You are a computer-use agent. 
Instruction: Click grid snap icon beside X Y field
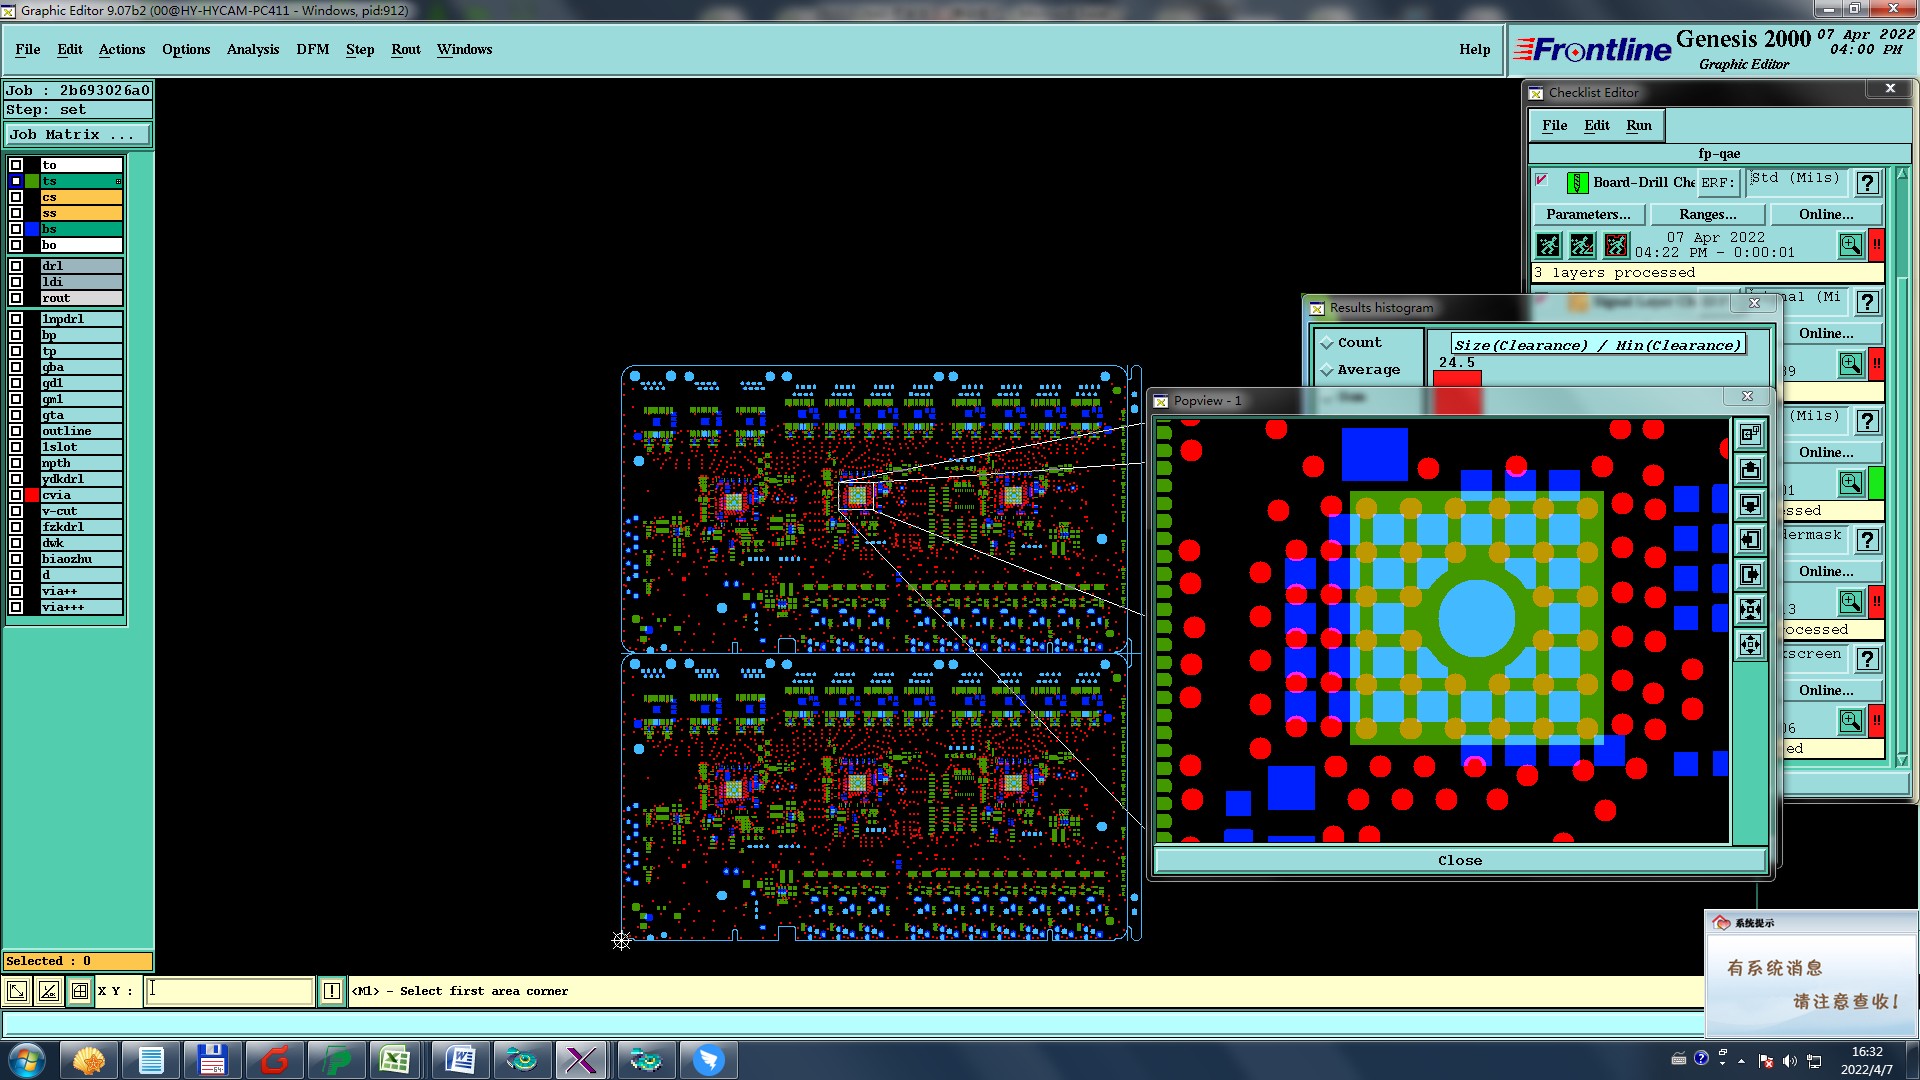tap(80, 991)
